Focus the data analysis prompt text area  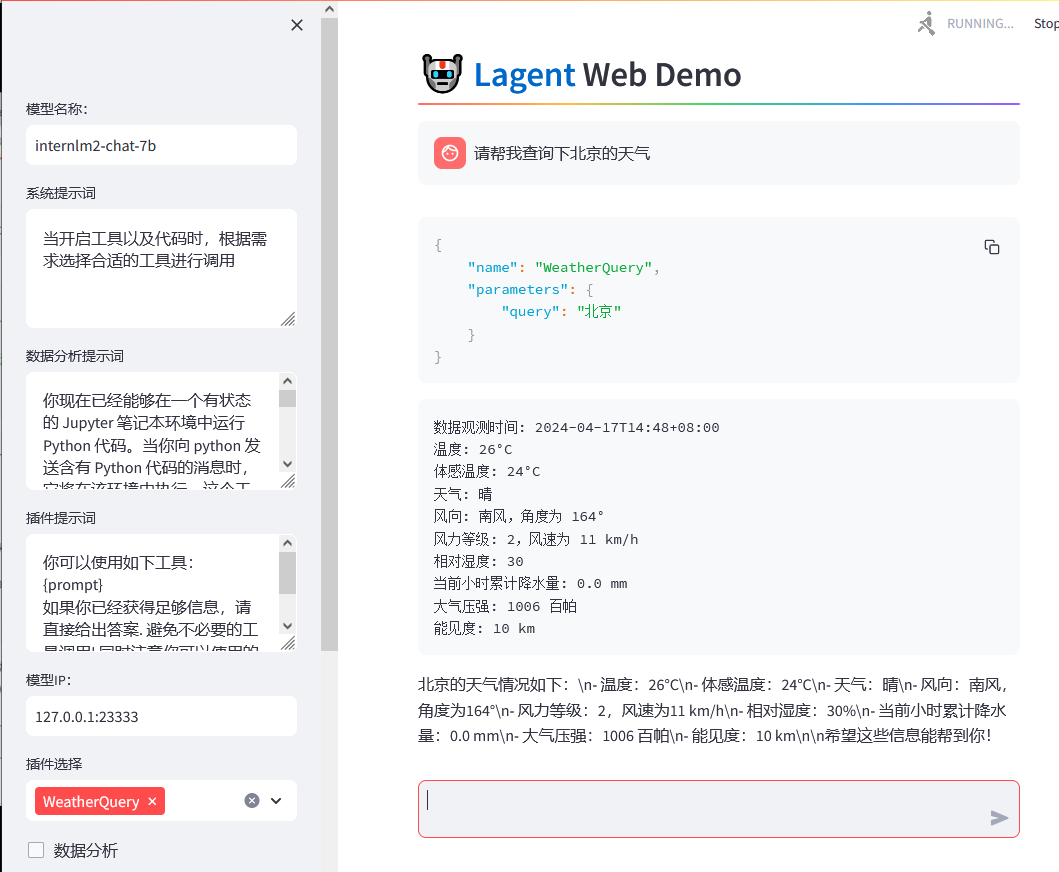[153, 431]
